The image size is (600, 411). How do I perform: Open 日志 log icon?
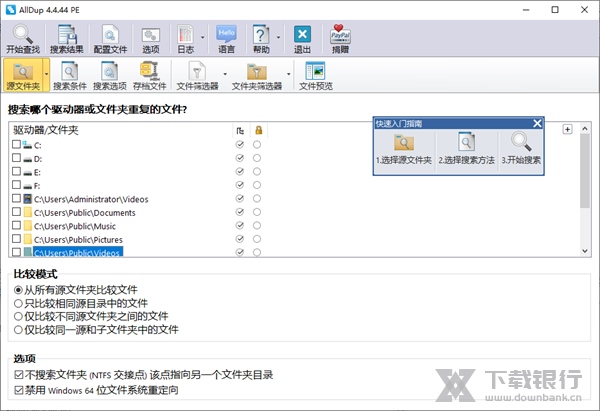coord(186,39)
